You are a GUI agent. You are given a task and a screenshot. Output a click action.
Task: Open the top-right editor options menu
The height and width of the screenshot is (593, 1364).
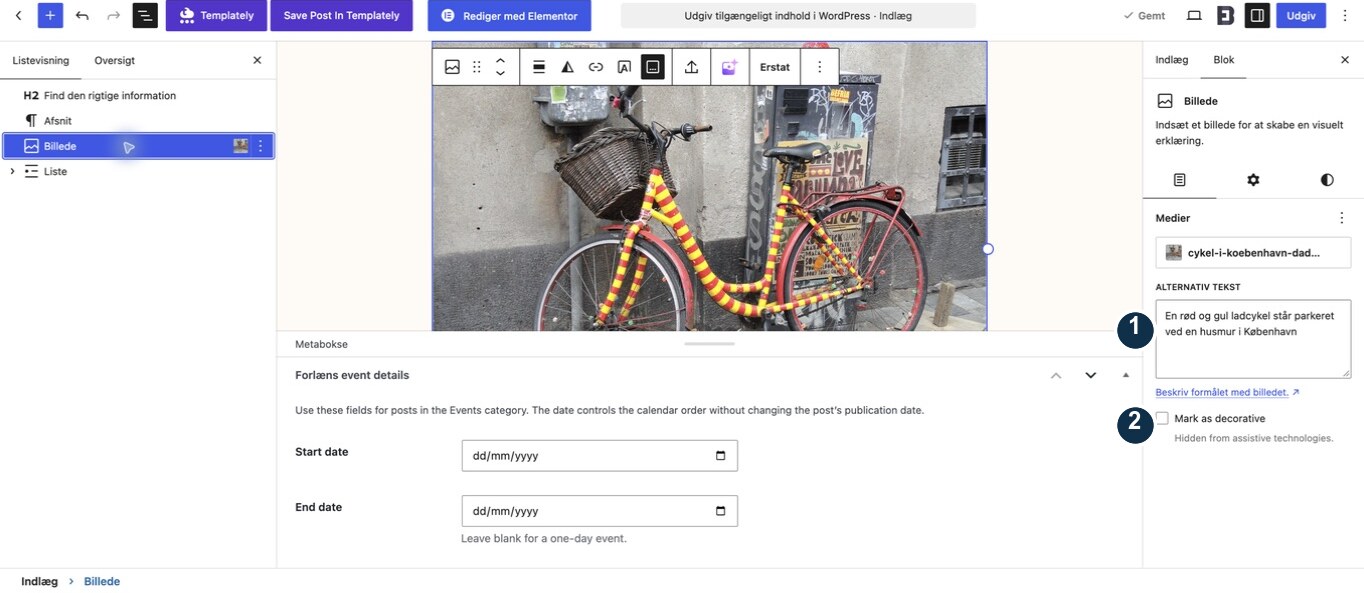[1345, 15]
